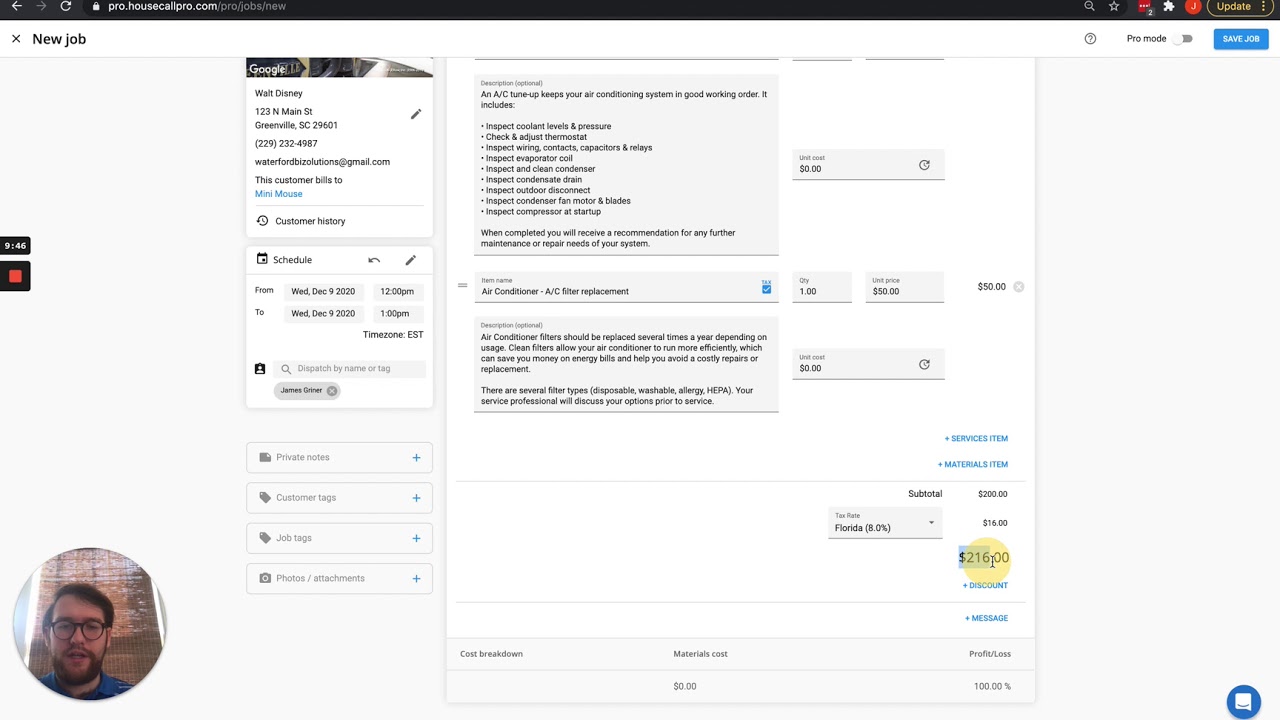
Task: Add a MESSAGE
Action: point(986,618)
